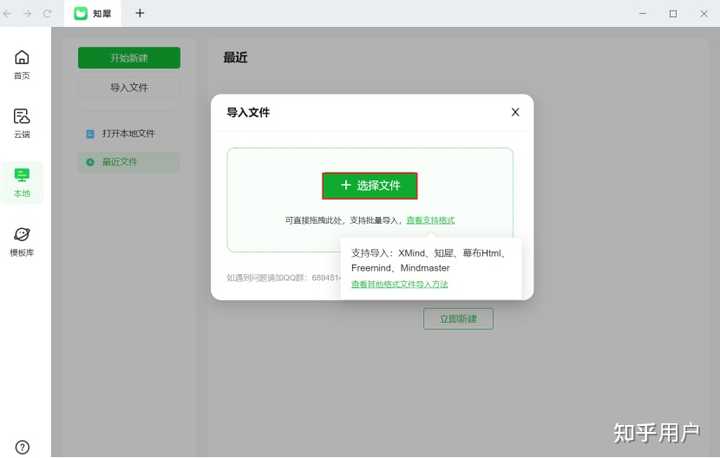Select 最近文件 entry
This screenshot has height=458, width=720.
[x=129, y=162]
